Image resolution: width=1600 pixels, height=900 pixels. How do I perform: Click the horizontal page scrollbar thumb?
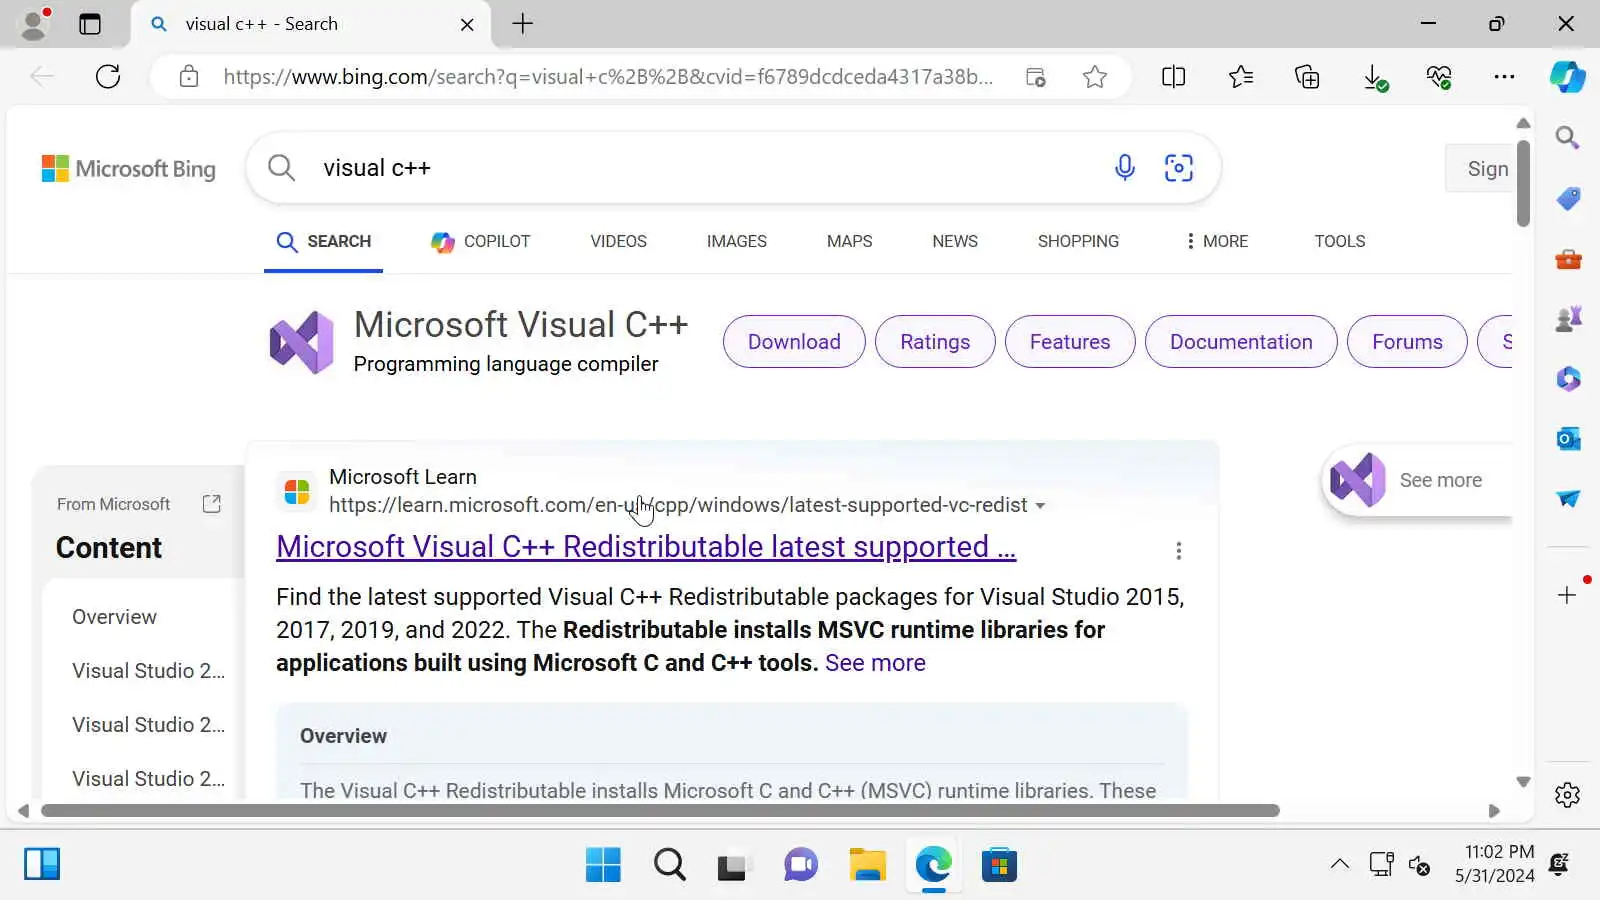pyautogui.click(x=660, y=810)
